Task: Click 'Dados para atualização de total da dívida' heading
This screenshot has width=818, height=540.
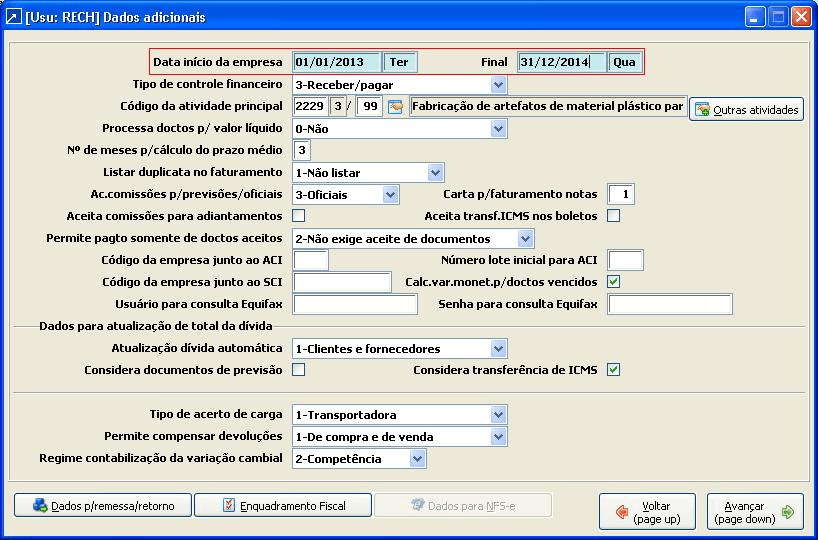Action: point(156,326)
